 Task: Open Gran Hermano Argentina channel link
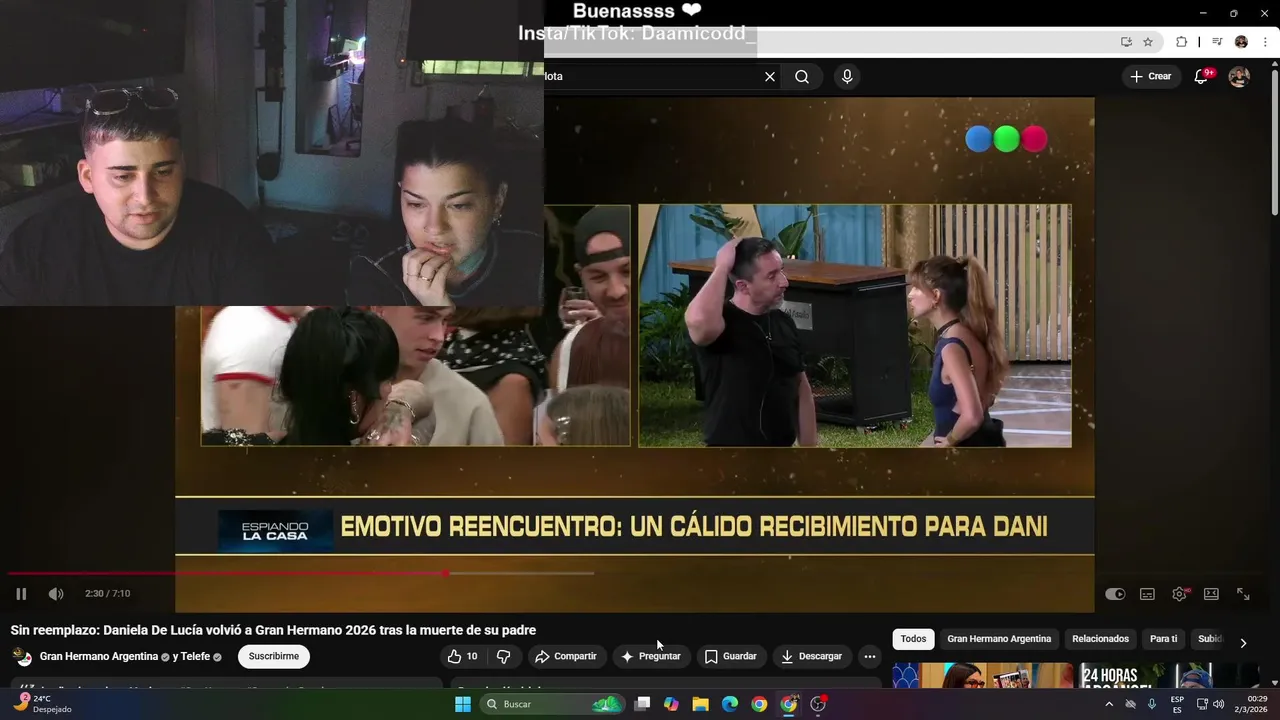pos(99,656)
